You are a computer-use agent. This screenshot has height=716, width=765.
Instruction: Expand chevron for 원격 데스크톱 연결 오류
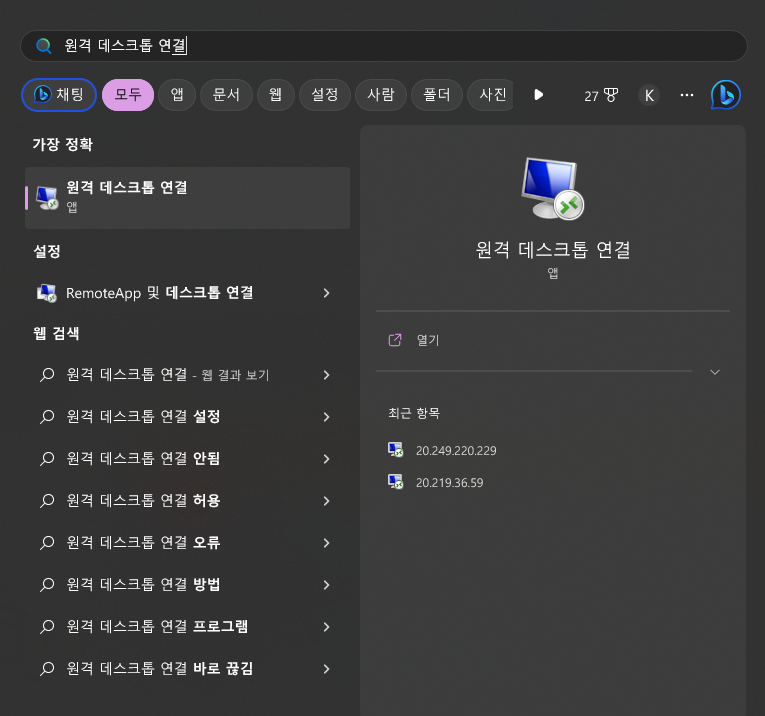[x=326, y=542]
